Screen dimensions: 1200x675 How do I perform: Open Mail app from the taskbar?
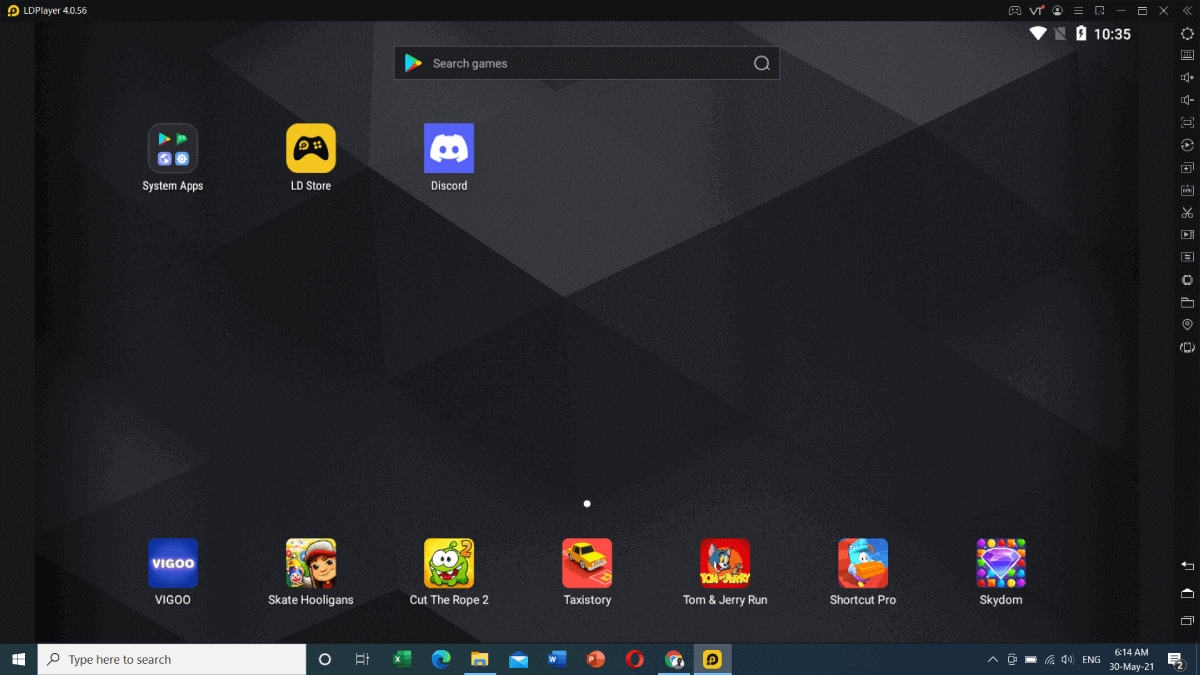(x=518, y=659)
